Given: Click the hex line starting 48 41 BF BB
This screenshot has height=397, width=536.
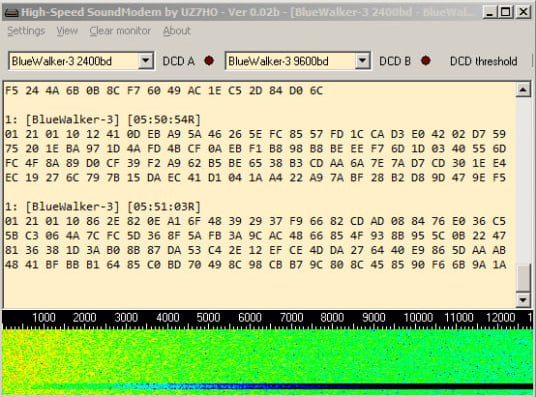Looking at the screenshot, I should tap(255, 265).
